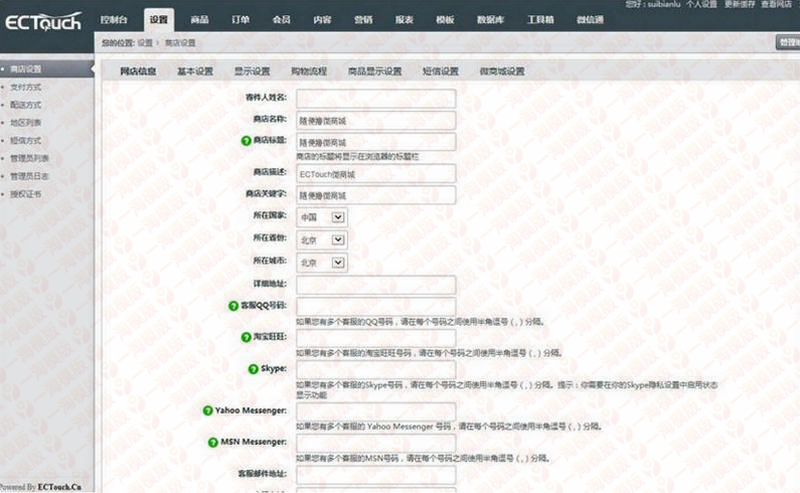The image size is (800, 493).
Task: Open the 订单 top menu
Action: point(240,19)
